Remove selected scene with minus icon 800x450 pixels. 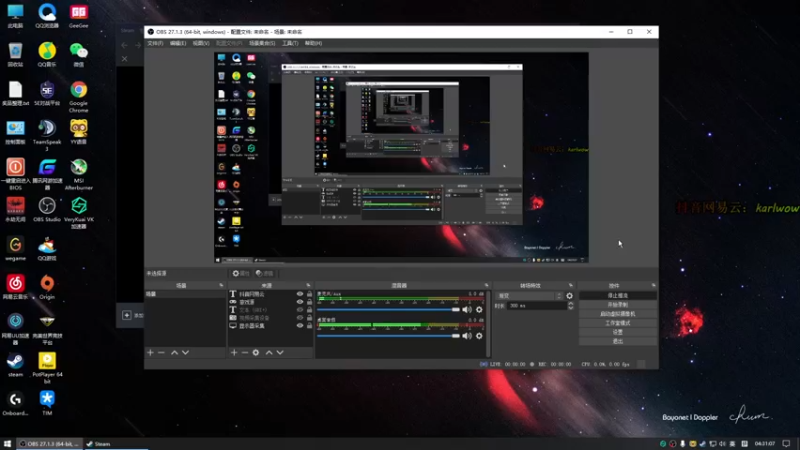coord(161,353)
